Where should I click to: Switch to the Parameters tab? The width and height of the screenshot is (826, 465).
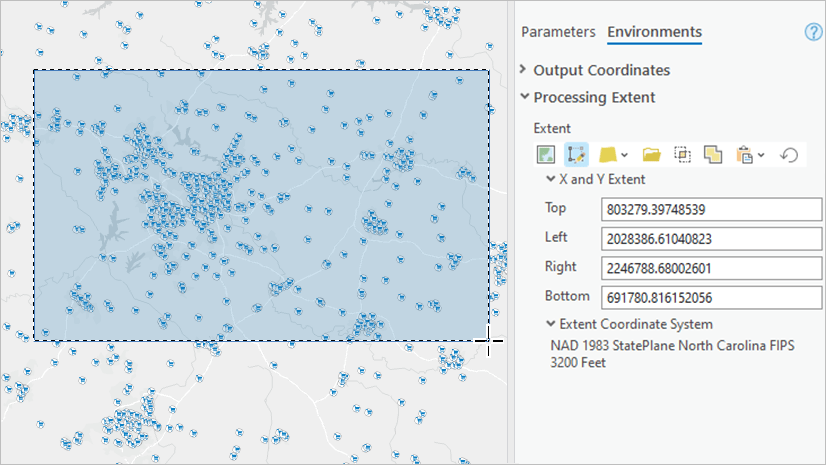coord(558,32)
